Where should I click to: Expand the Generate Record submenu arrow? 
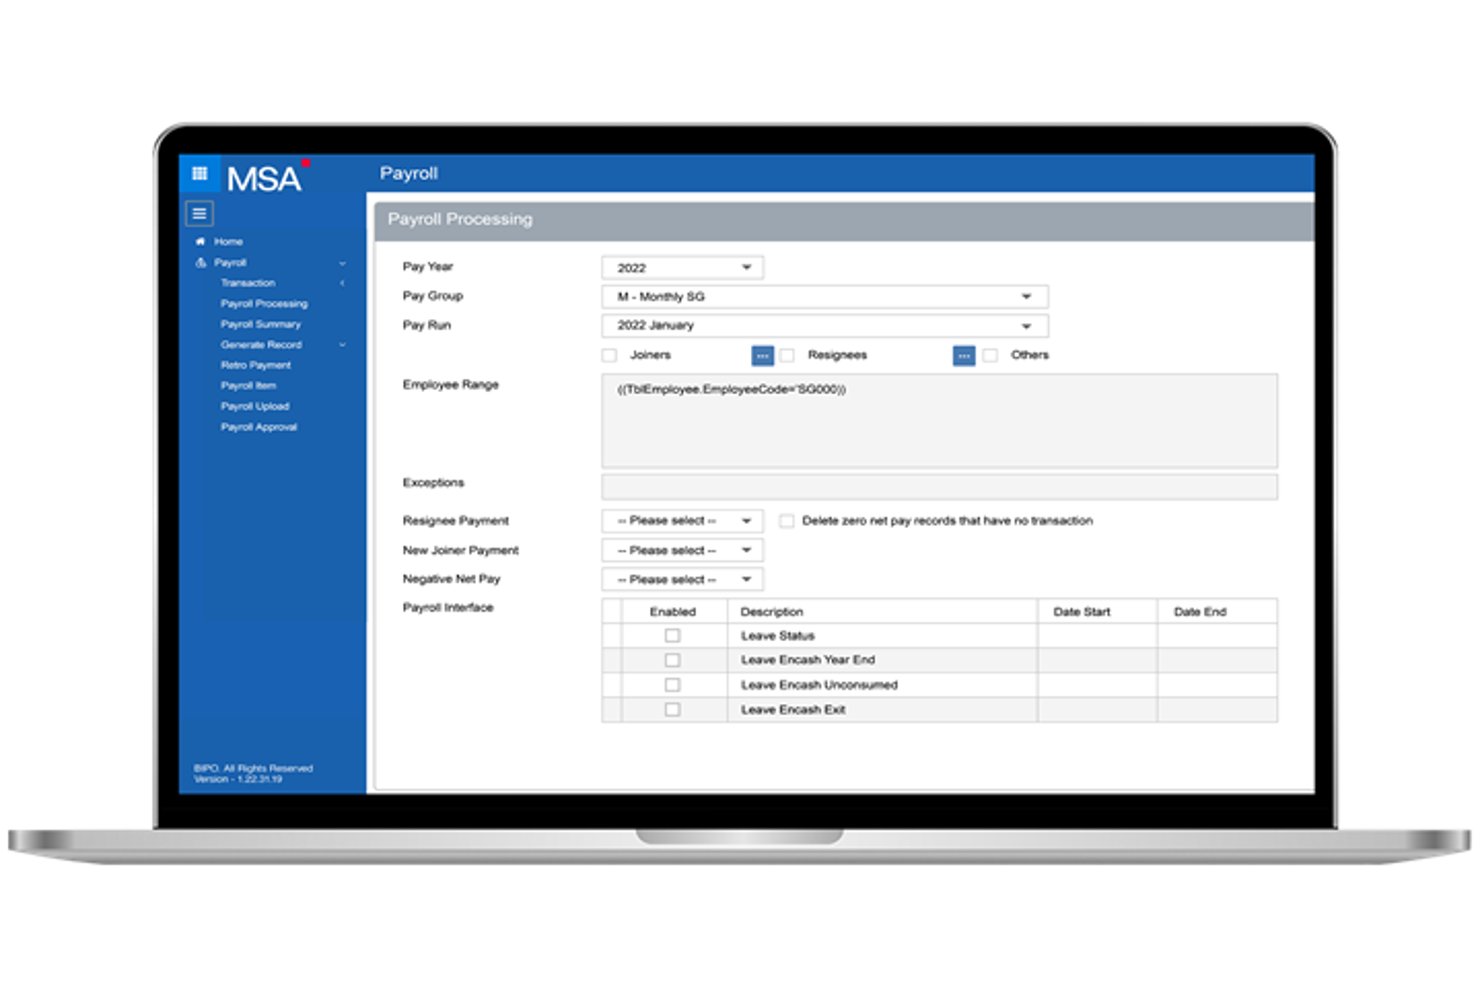[342, 345]
